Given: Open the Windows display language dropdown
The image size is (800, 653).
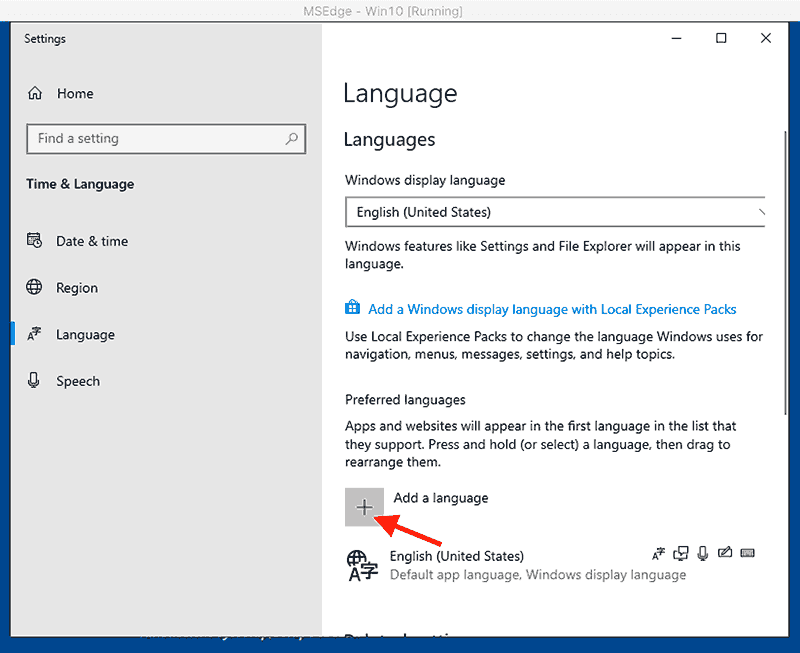Looking at the screenshot, I should [555, 212].
